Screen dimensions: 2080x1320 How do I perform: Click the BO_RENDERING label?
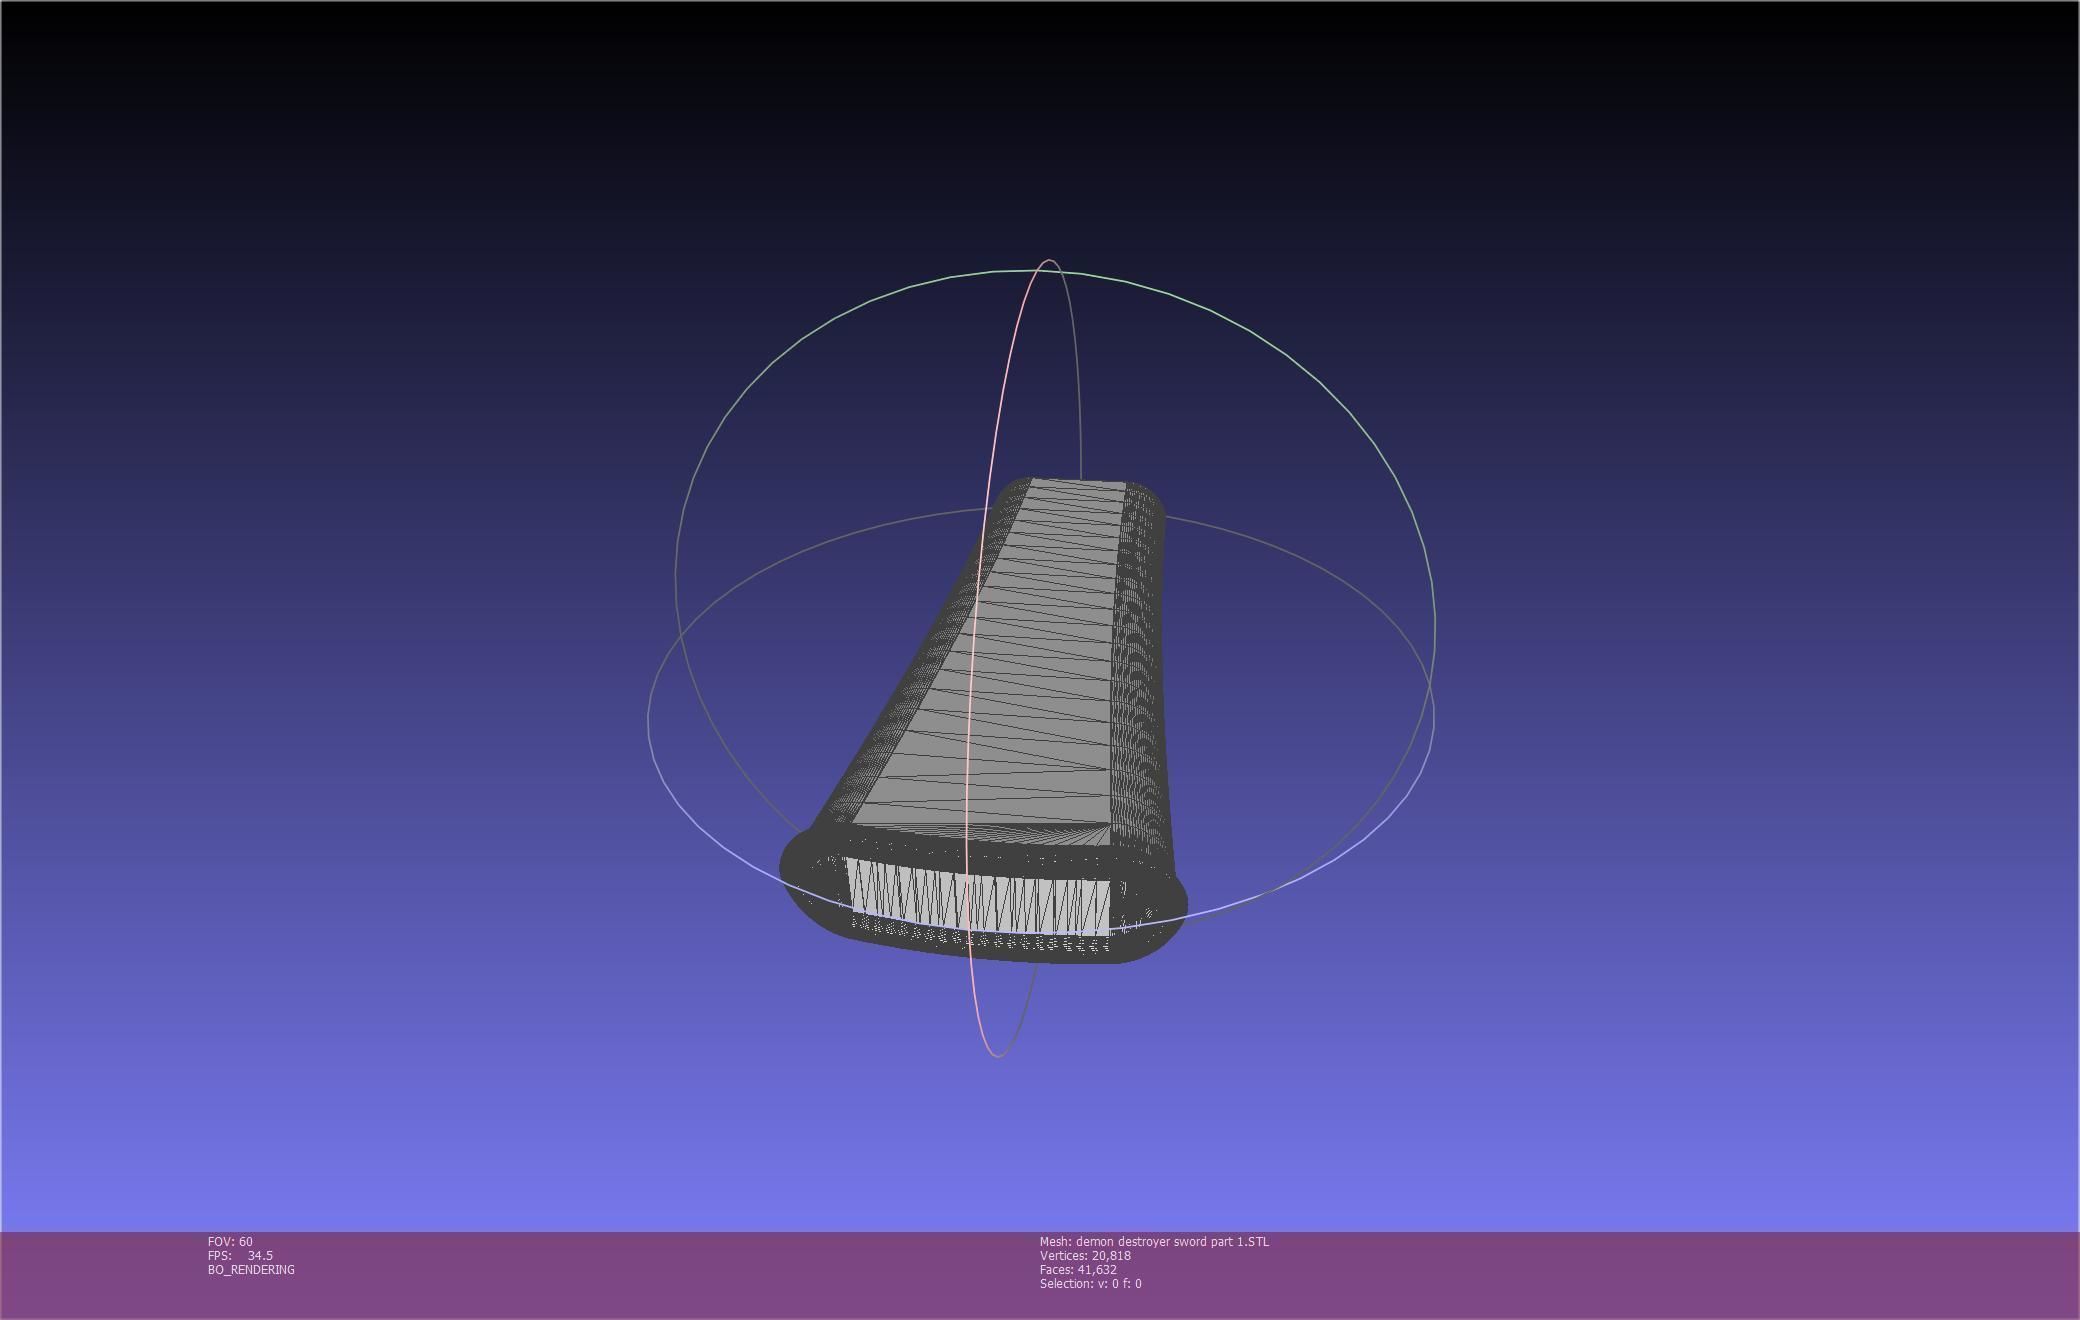point(251,1269)
